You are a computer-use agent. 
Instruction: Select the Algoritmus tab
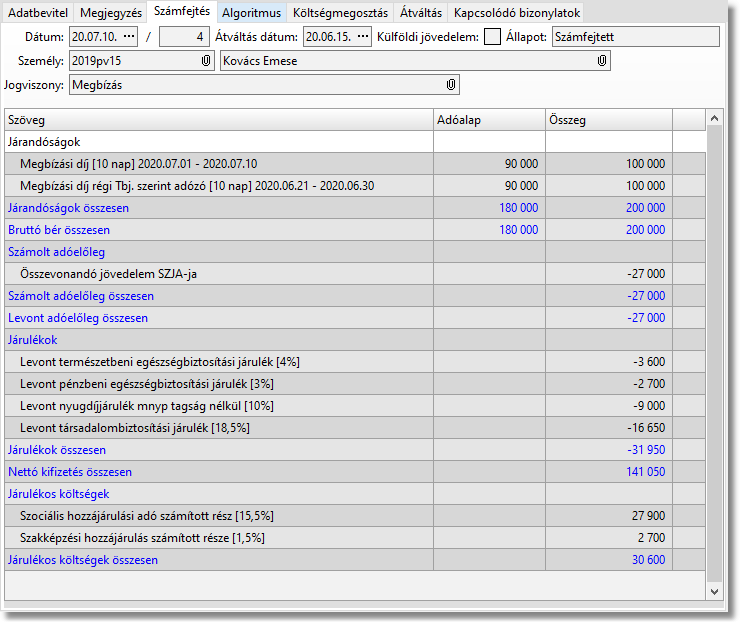(251, 13)
